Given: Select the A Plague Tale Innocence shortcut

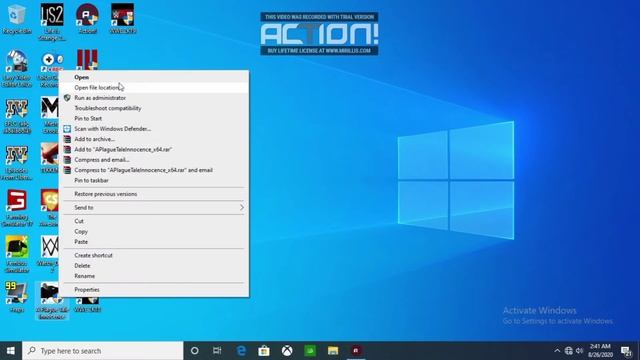Looking at the screenshot, I should coord(51,300).
